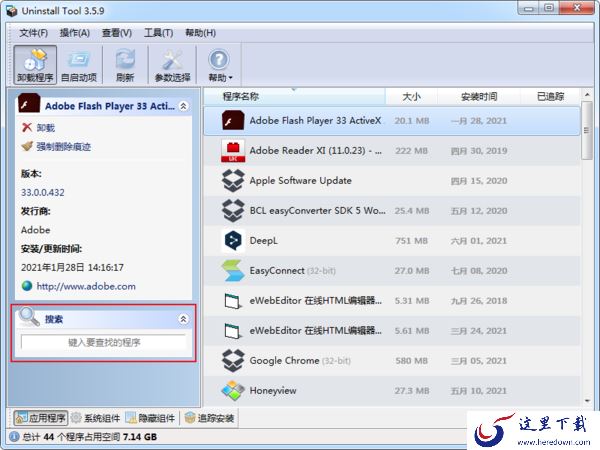Select the EasyConnect program icon
The height and width of the screenshot is (450, 600).
[x=233, y=271]
